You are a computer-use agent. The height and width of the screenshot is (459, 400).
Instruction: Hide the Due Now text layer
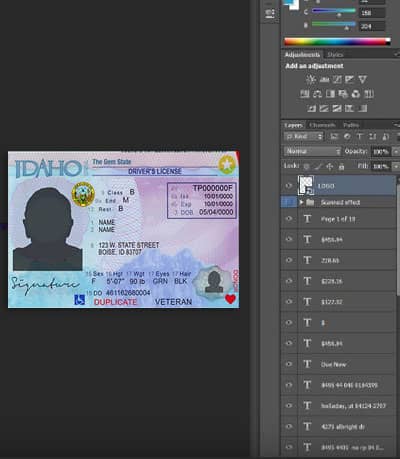pyautogui.click(x=289, y=364)
